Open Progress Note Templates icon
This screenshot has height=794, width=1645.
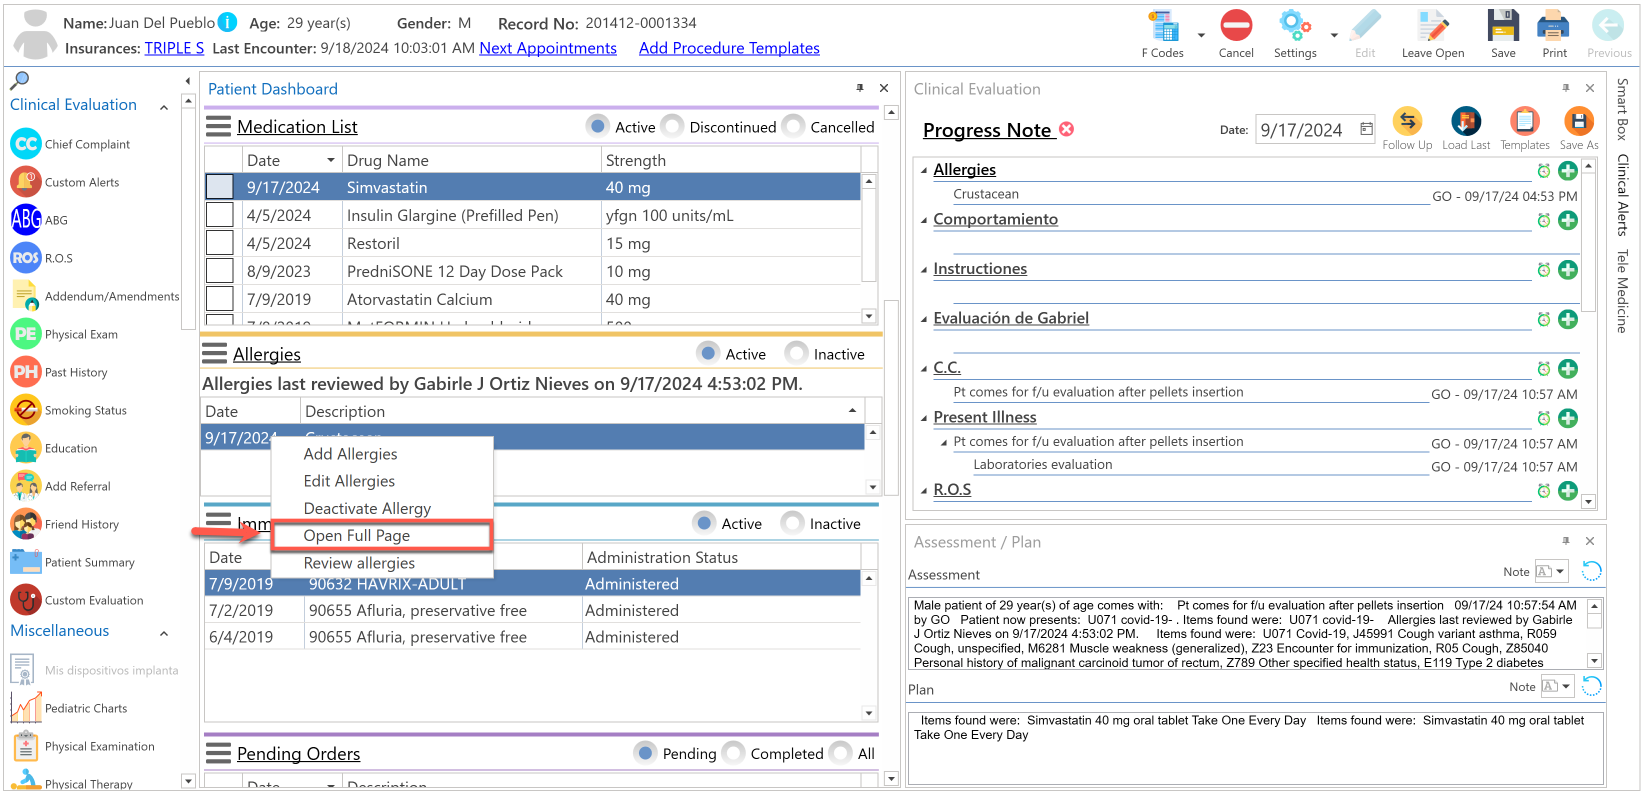point(1525,122)
